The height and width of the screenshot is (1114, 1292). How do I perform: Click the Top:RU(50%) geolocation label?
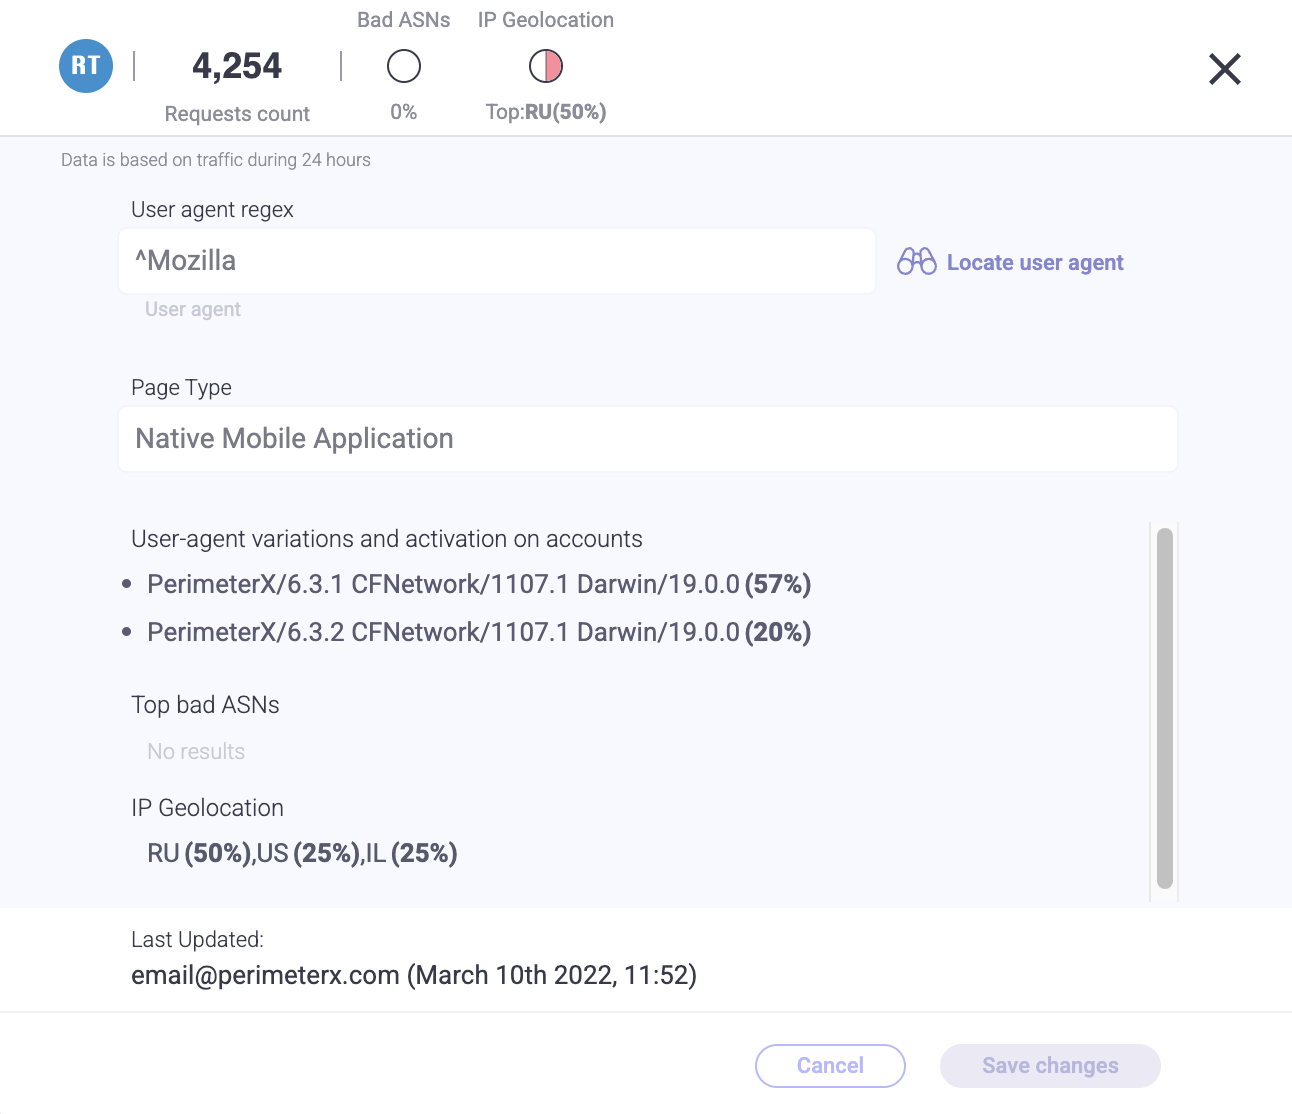[x=546, y=112]
